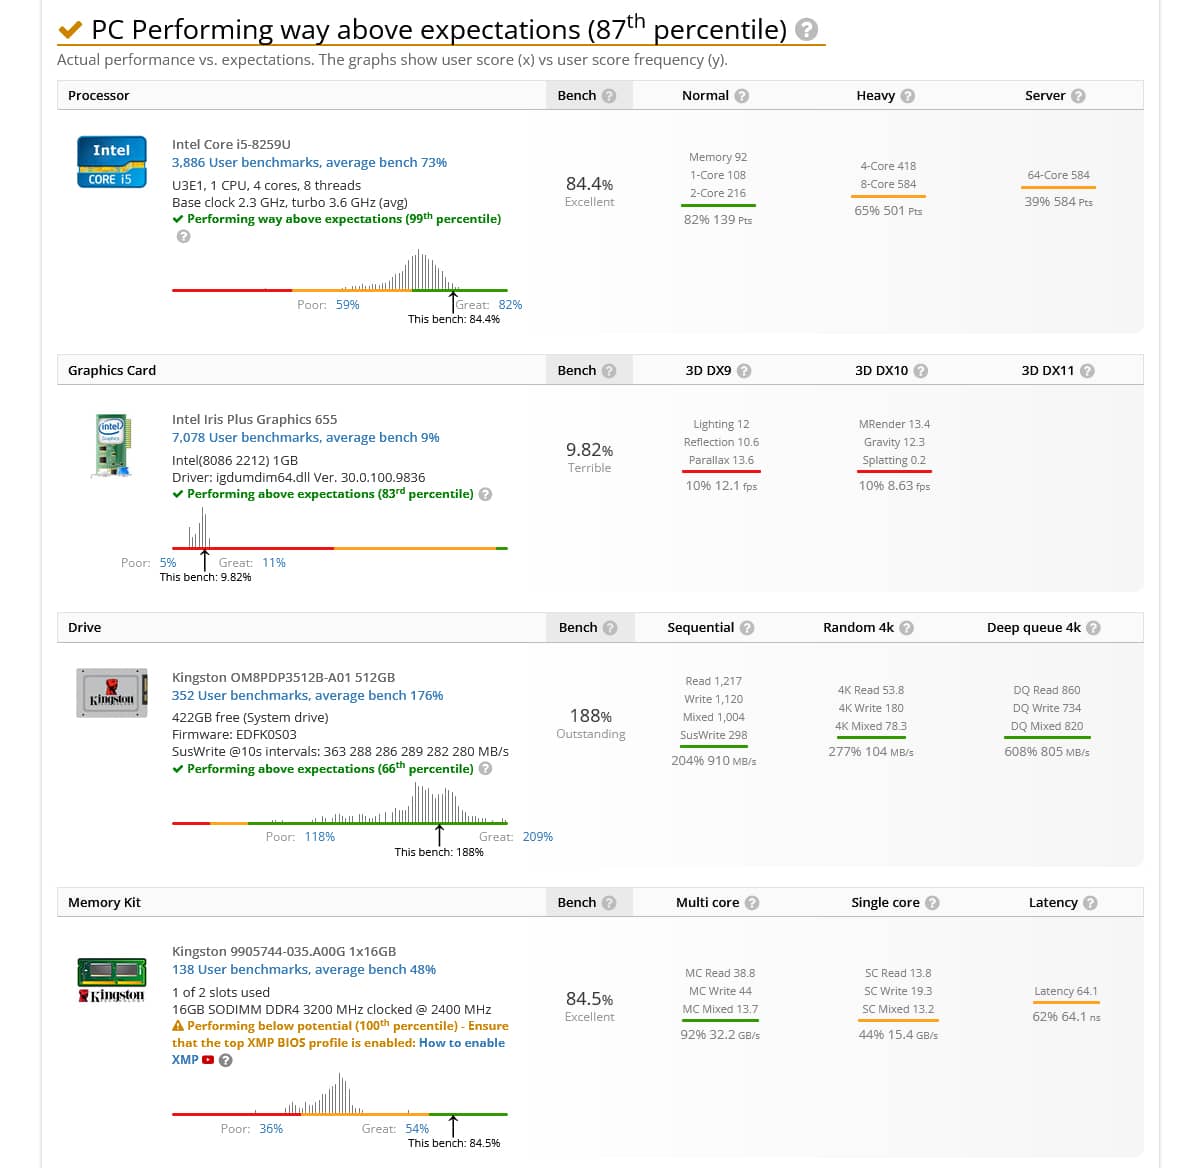Click the processor Poor 59% value
The image size is (1201, 1168).
pos(347,305)
